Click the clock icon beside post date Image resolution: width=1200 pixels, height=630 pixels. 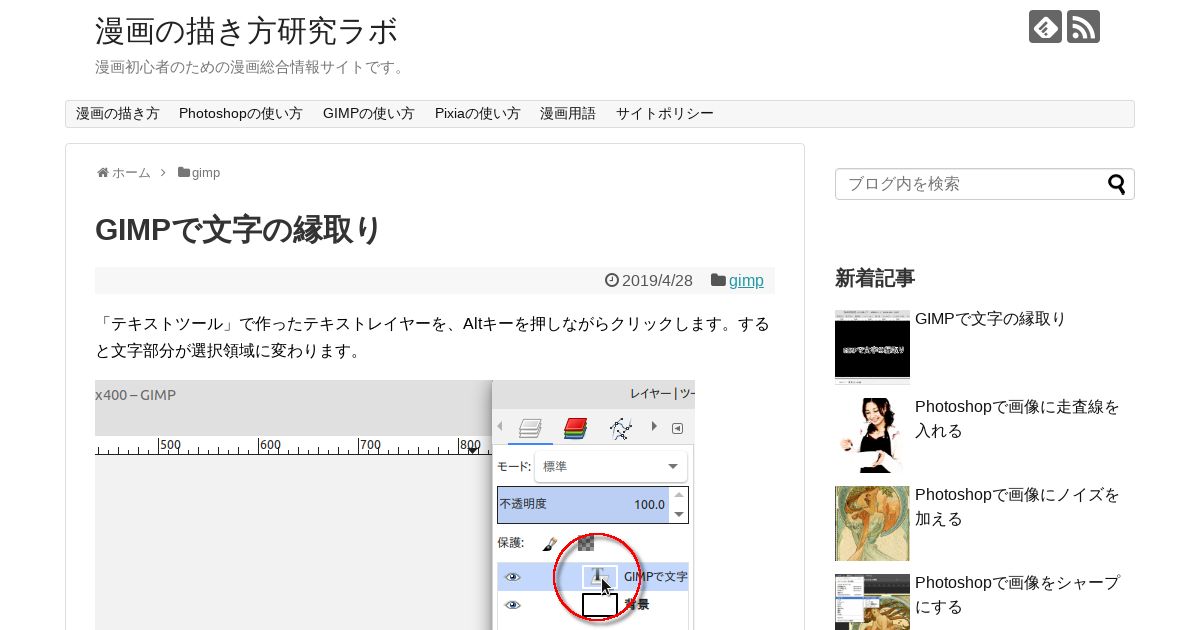612,280
